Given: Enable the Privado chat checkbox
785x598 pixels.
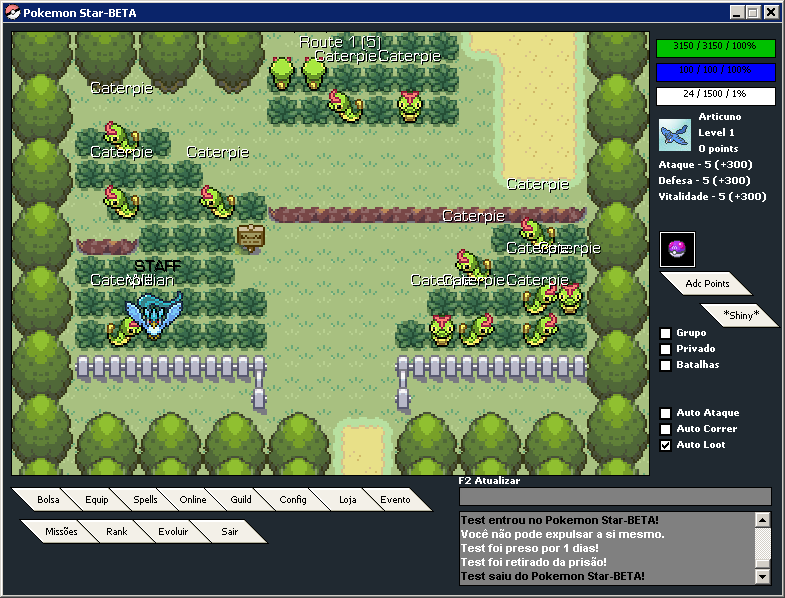Looking at the screenshot, I should click(x=665, y=349).
